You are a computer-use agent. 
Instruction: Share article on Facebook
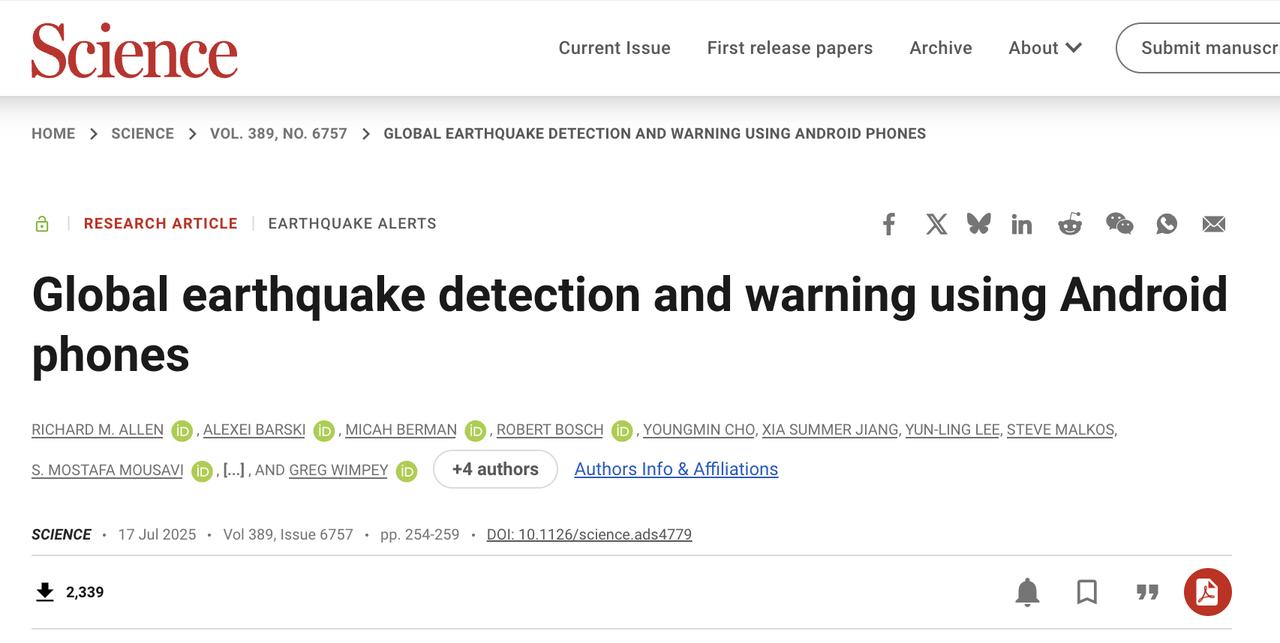[x=888, y=224]
